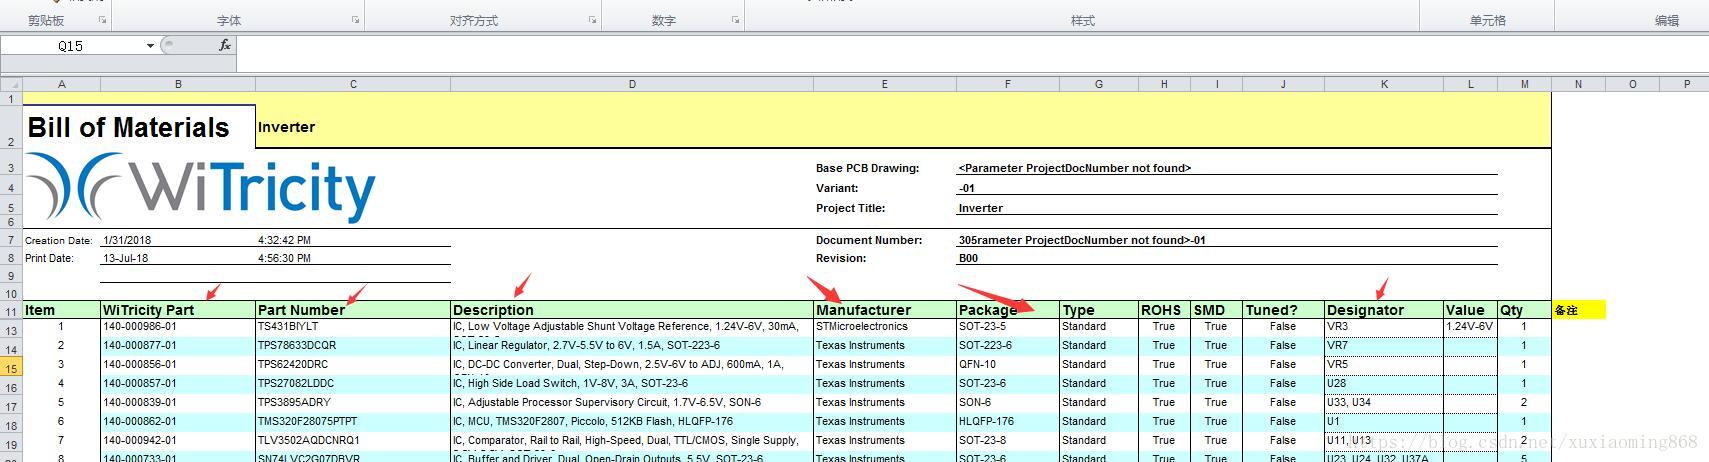This screenshot has width=1709, height=462.
Task: Select the 'Qty' heading cell
Action: (x=1524, y=310)
